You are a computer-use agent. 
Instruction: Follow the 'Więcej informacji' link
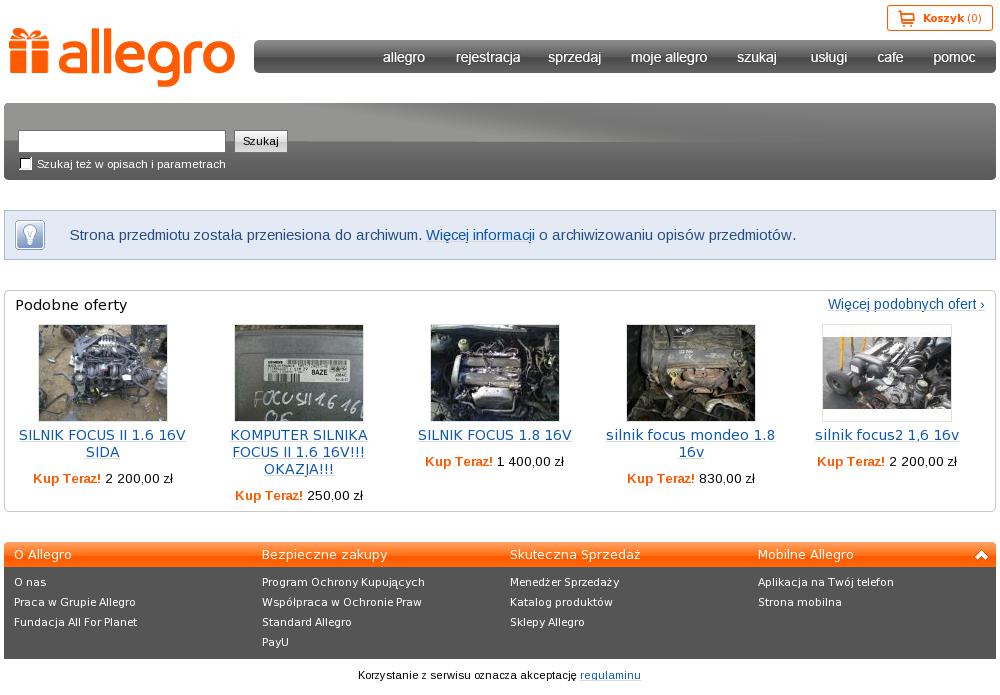[480, 235]
